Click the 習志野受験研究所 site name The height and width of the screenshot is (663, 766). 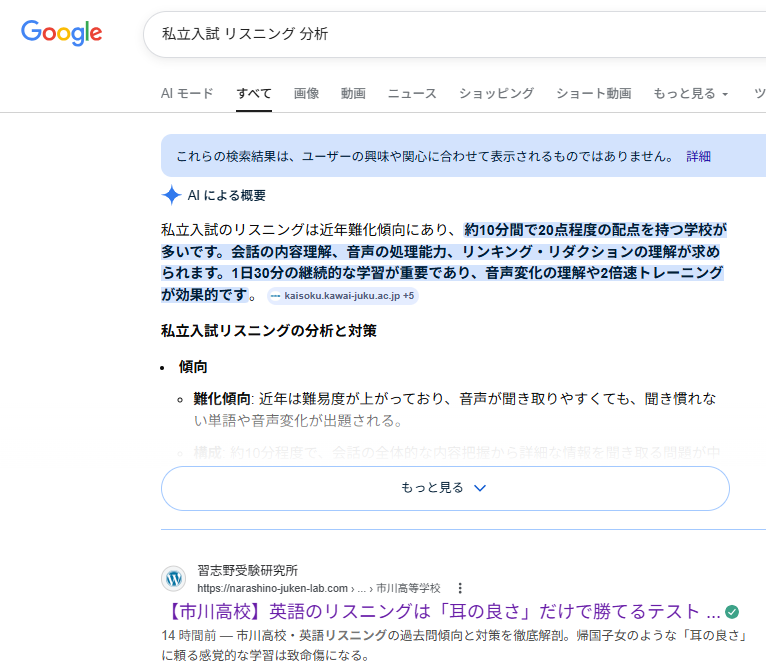pyautogui.click(x=247, y=570)
